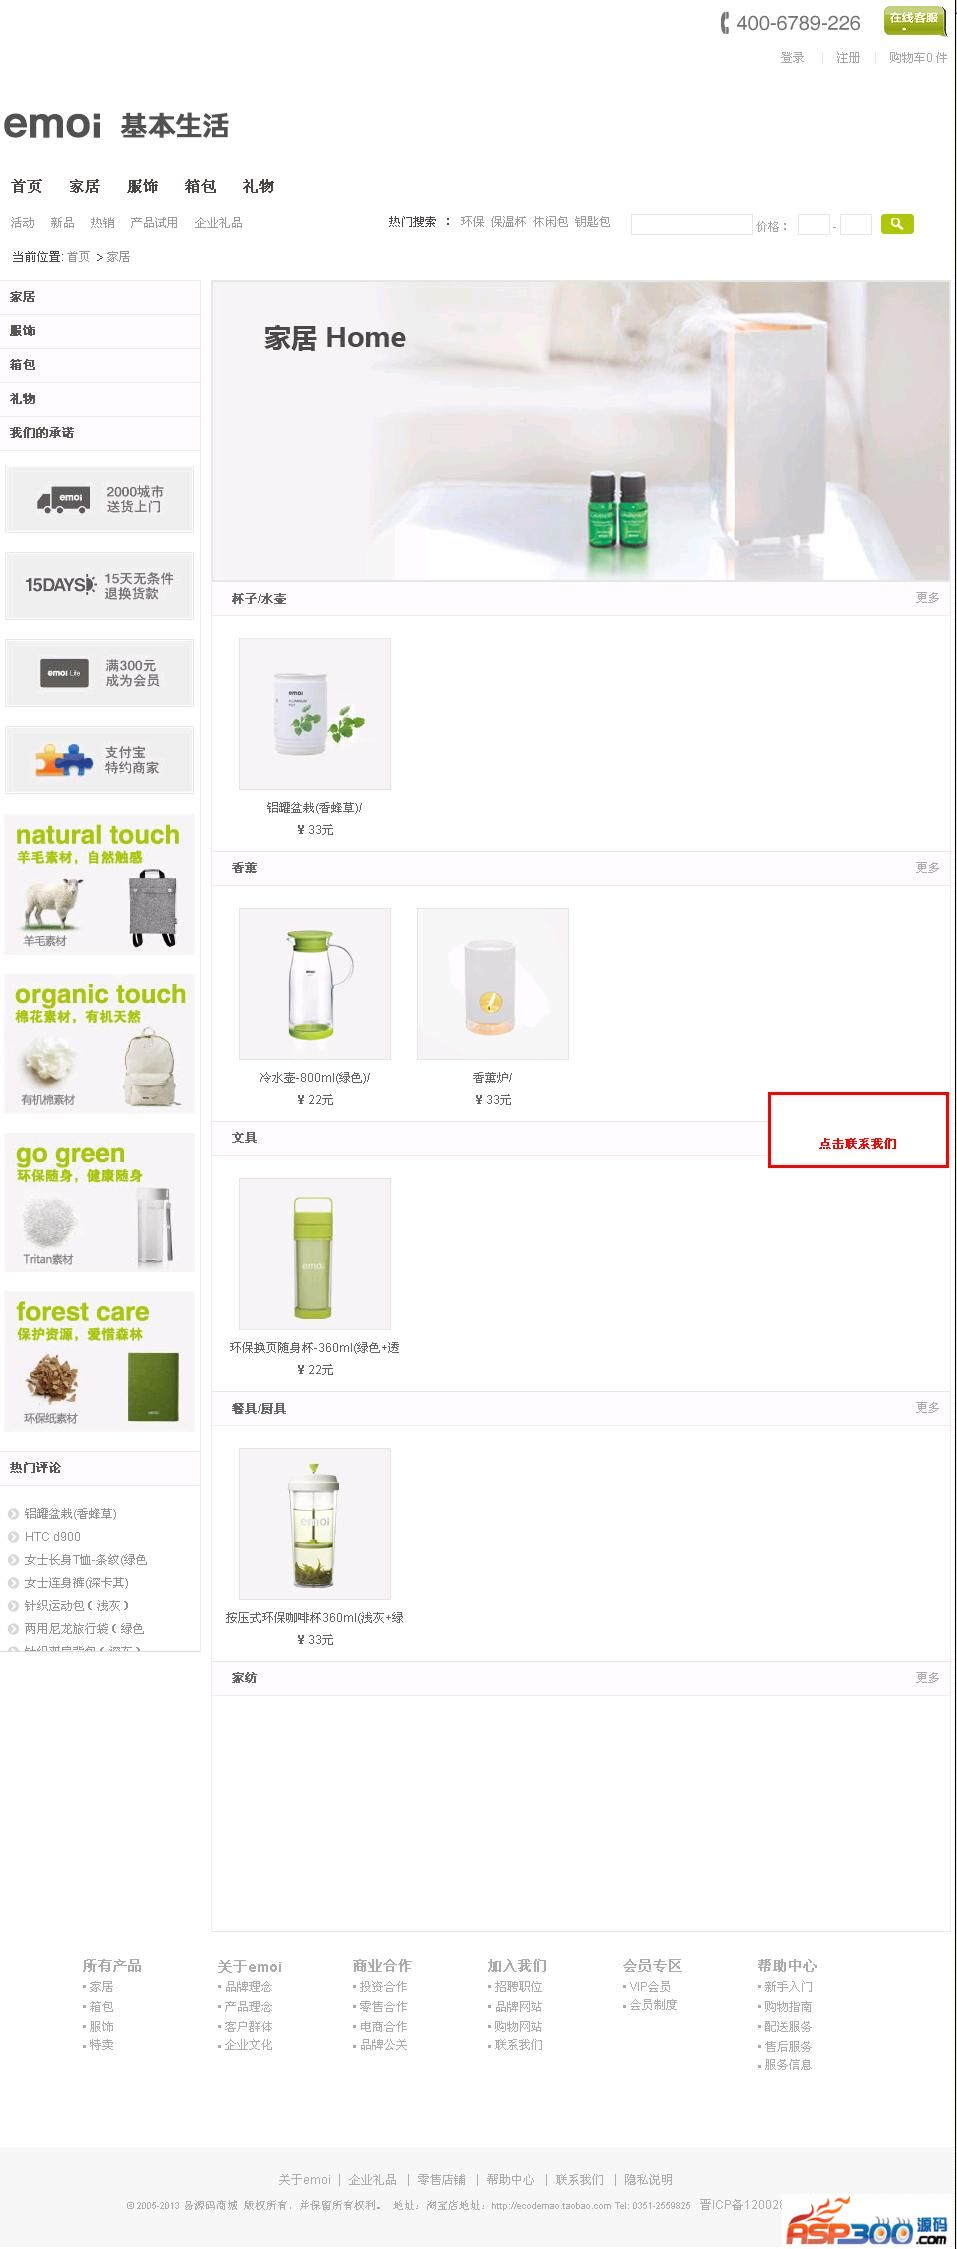Click the search keyword input field
The image size is (957, 2249).
click(691, 224)
